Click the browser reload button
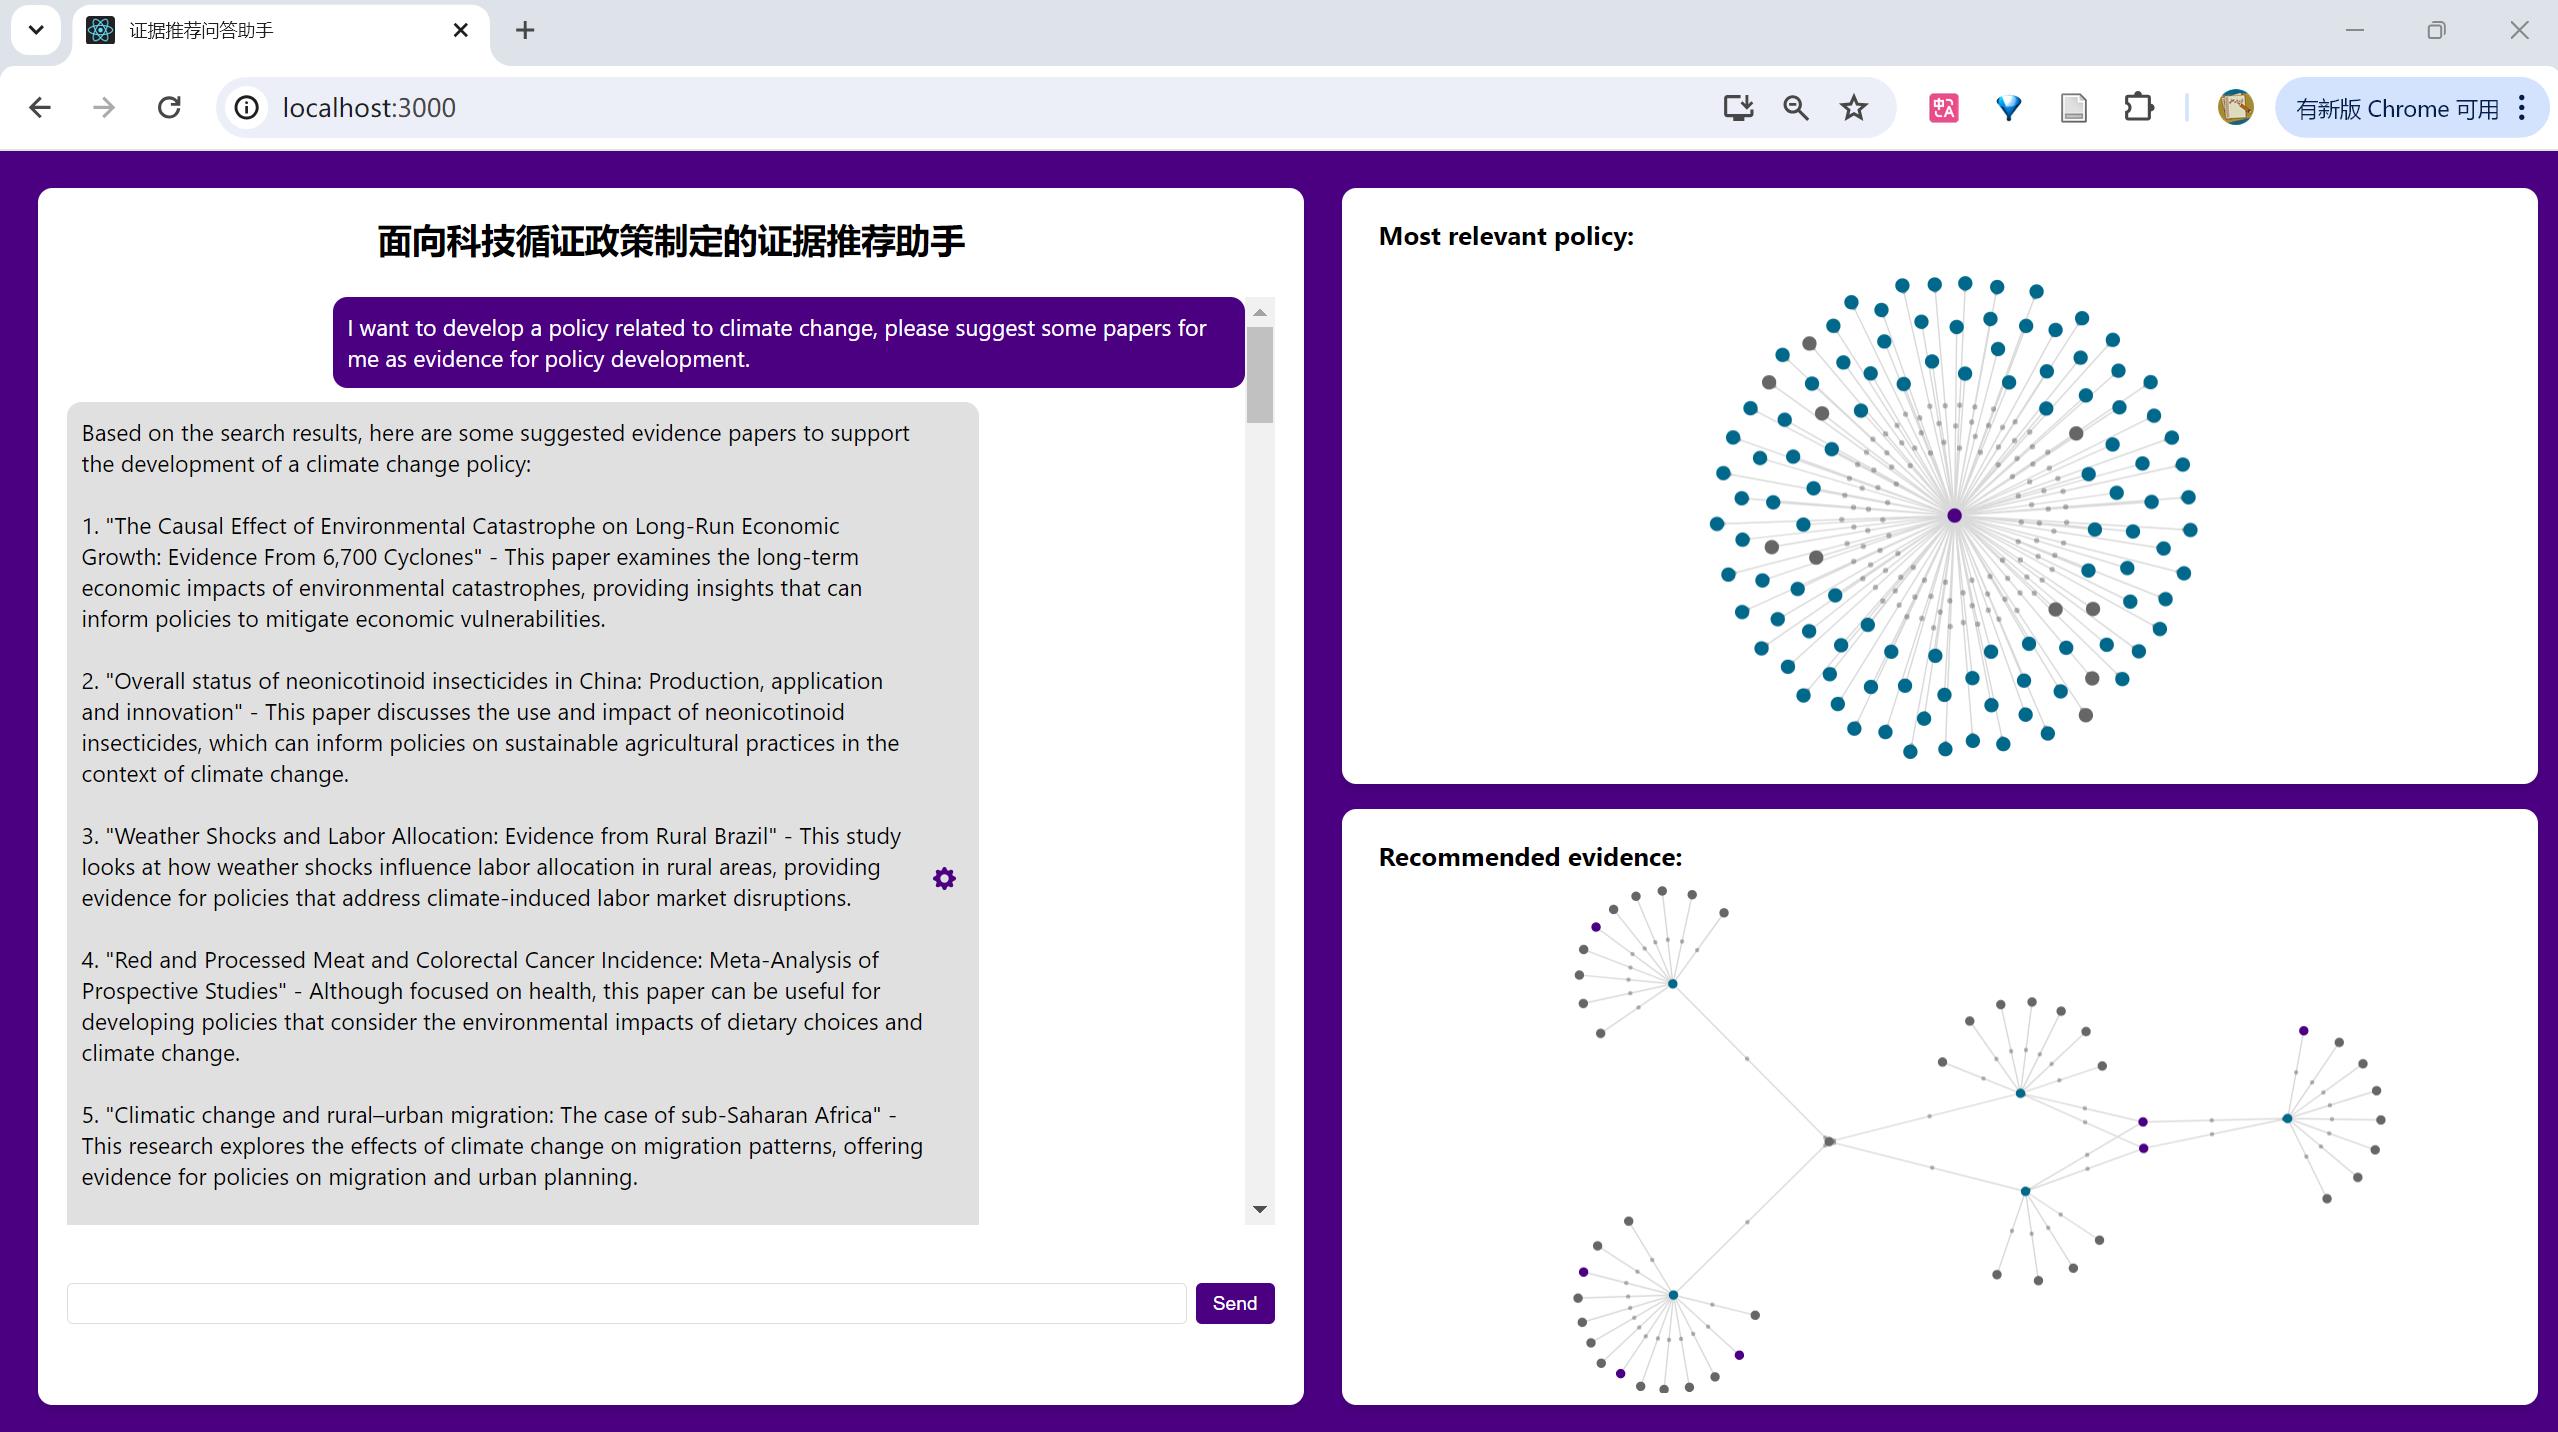The image size is (2558, 1432). [x=169, y=108]
